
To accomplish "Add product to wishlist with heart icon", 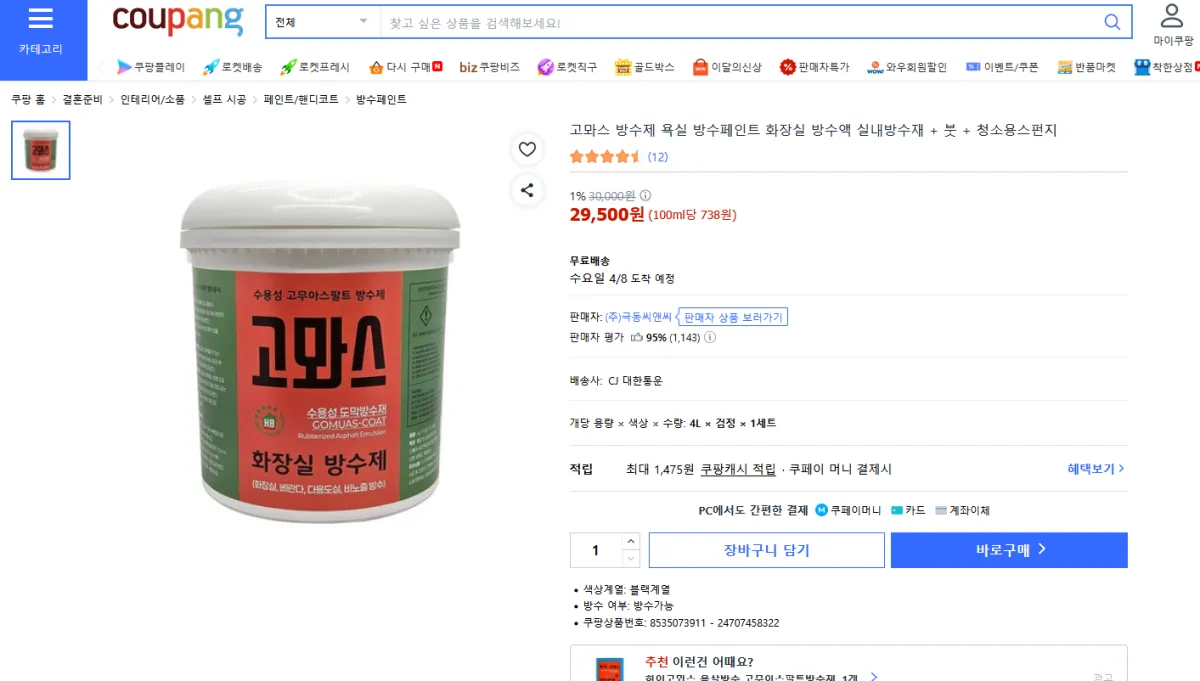I will (x=527, y=150).
